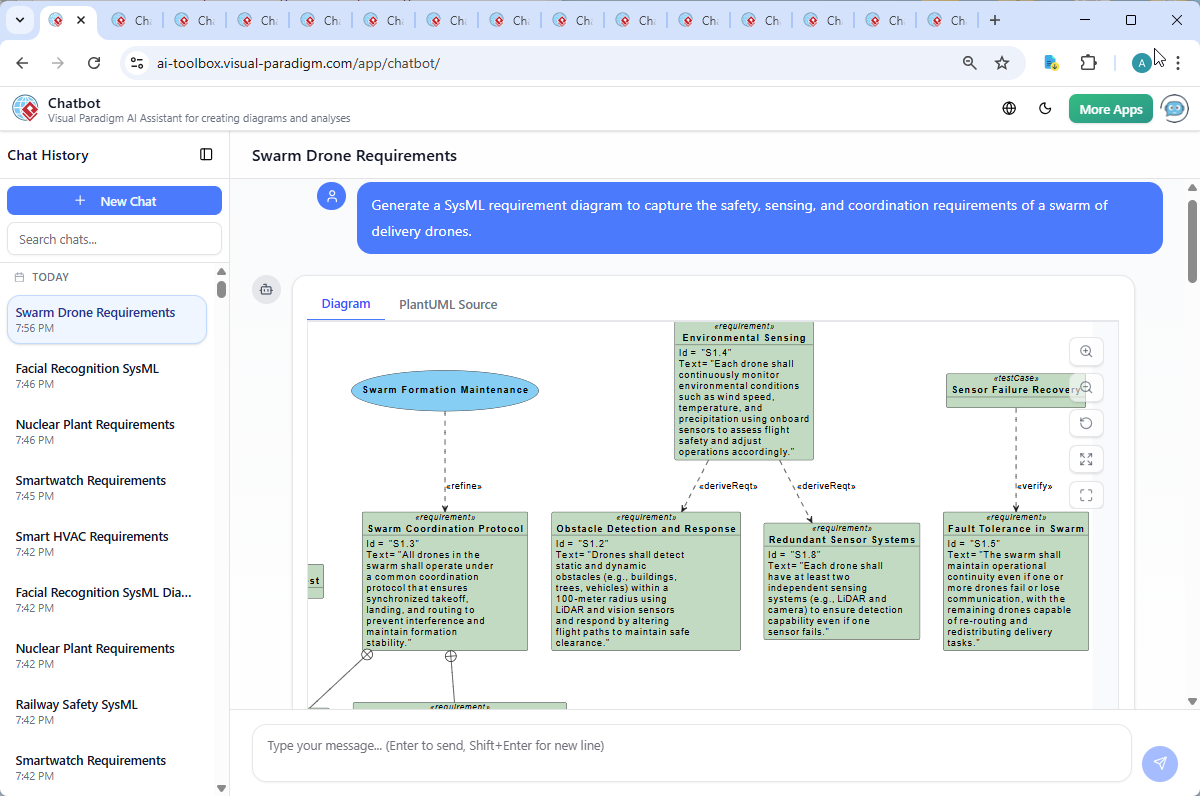Toggle dark mode with moon icon

click(x=1046, y=109)
